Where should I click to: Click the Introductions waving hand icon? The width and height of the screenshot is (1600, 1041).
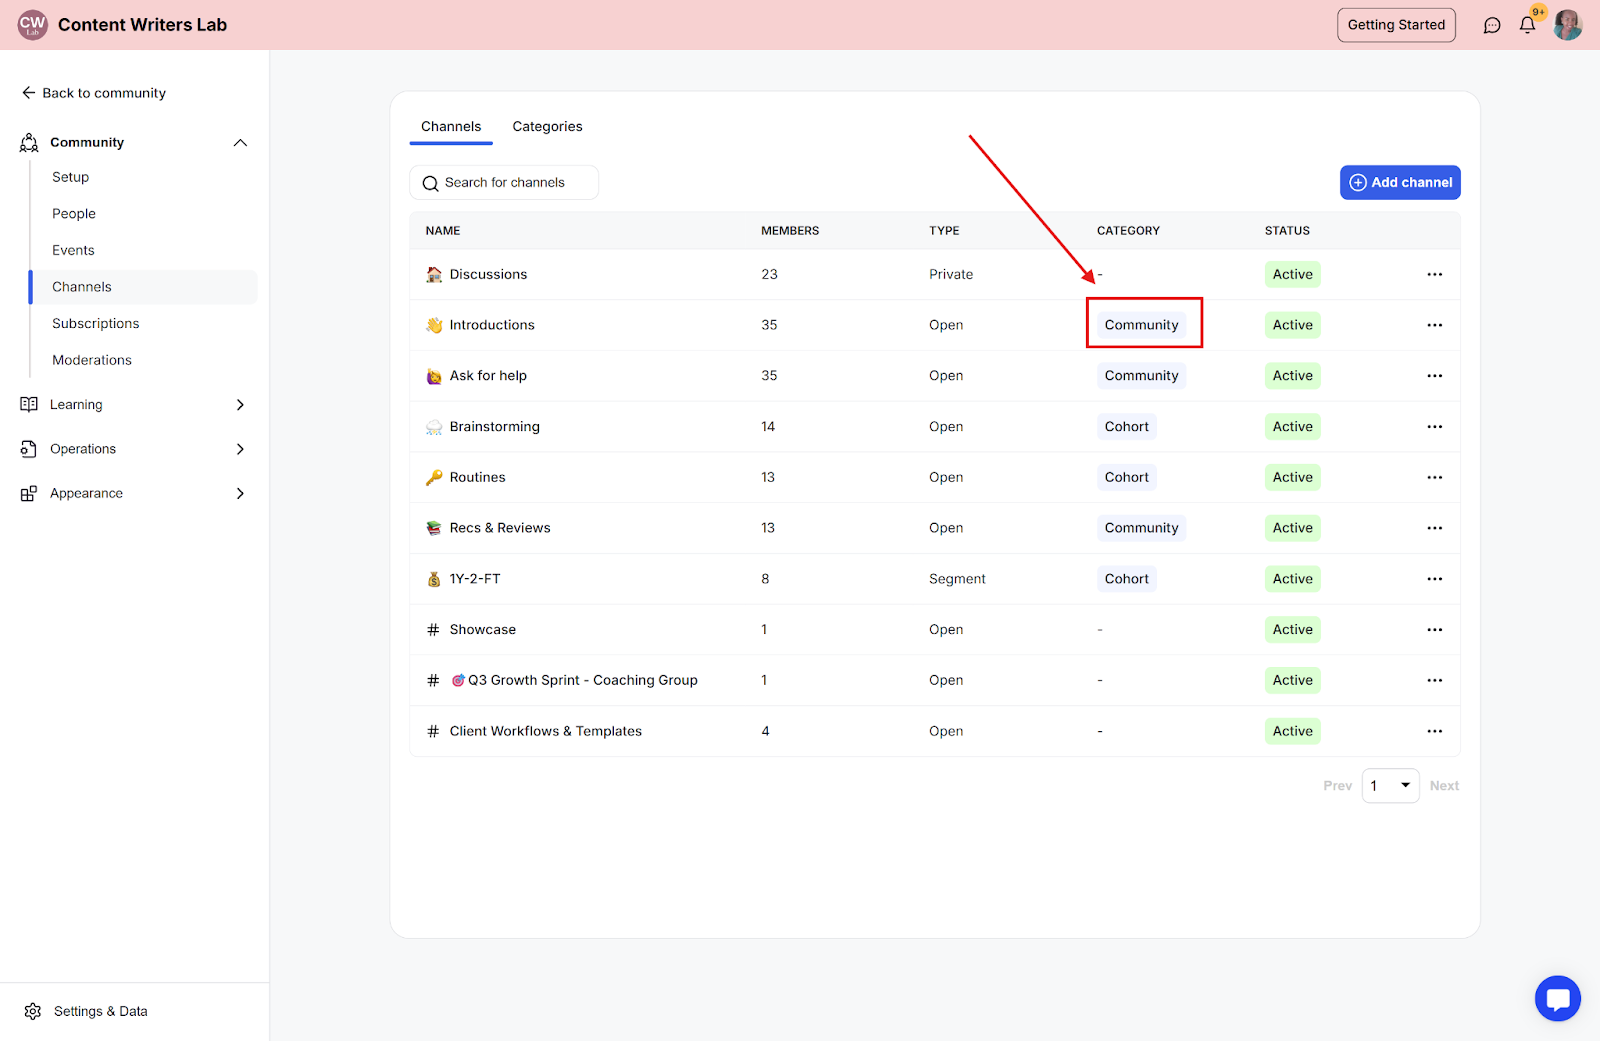(434, 325)
